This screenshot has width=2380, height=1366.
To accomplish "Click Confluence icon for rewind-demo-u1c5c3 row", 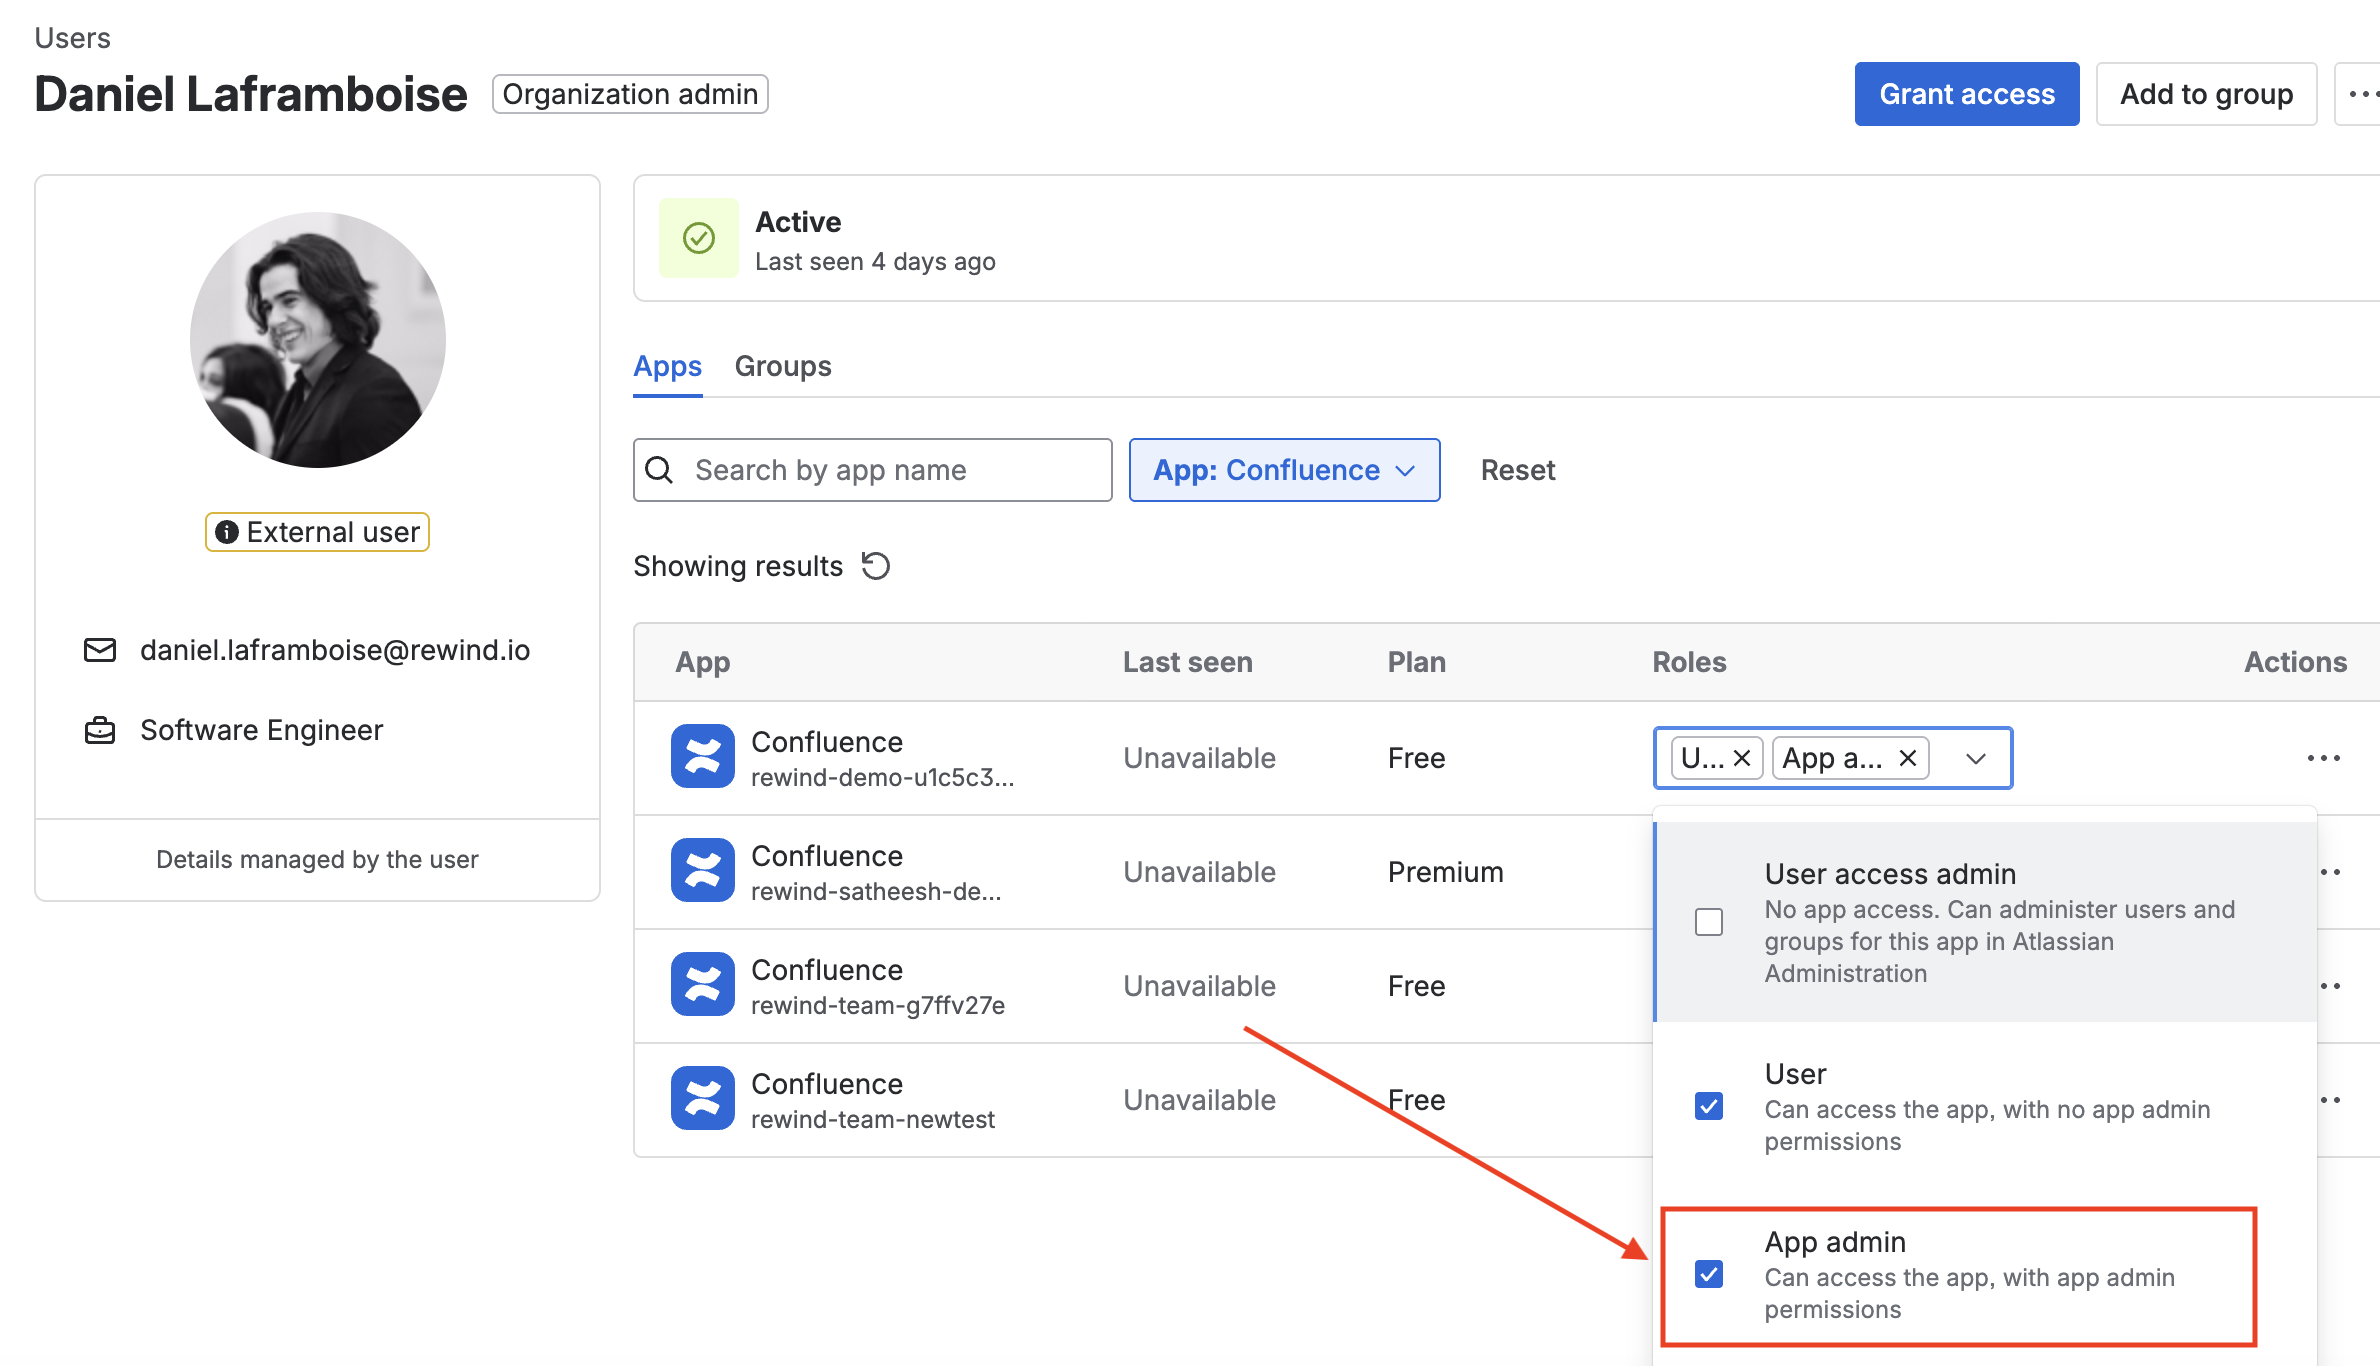I will pyautogui.click(x=703, y=756).
